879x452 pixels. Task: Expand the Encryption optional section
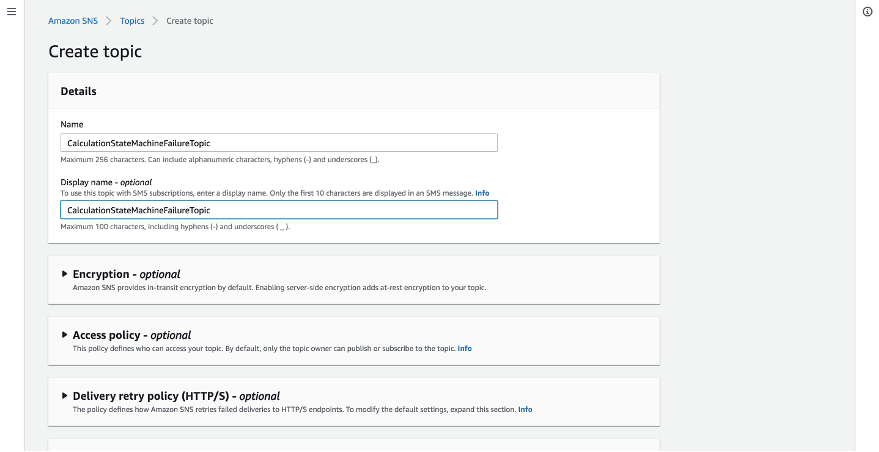point(65,274)
